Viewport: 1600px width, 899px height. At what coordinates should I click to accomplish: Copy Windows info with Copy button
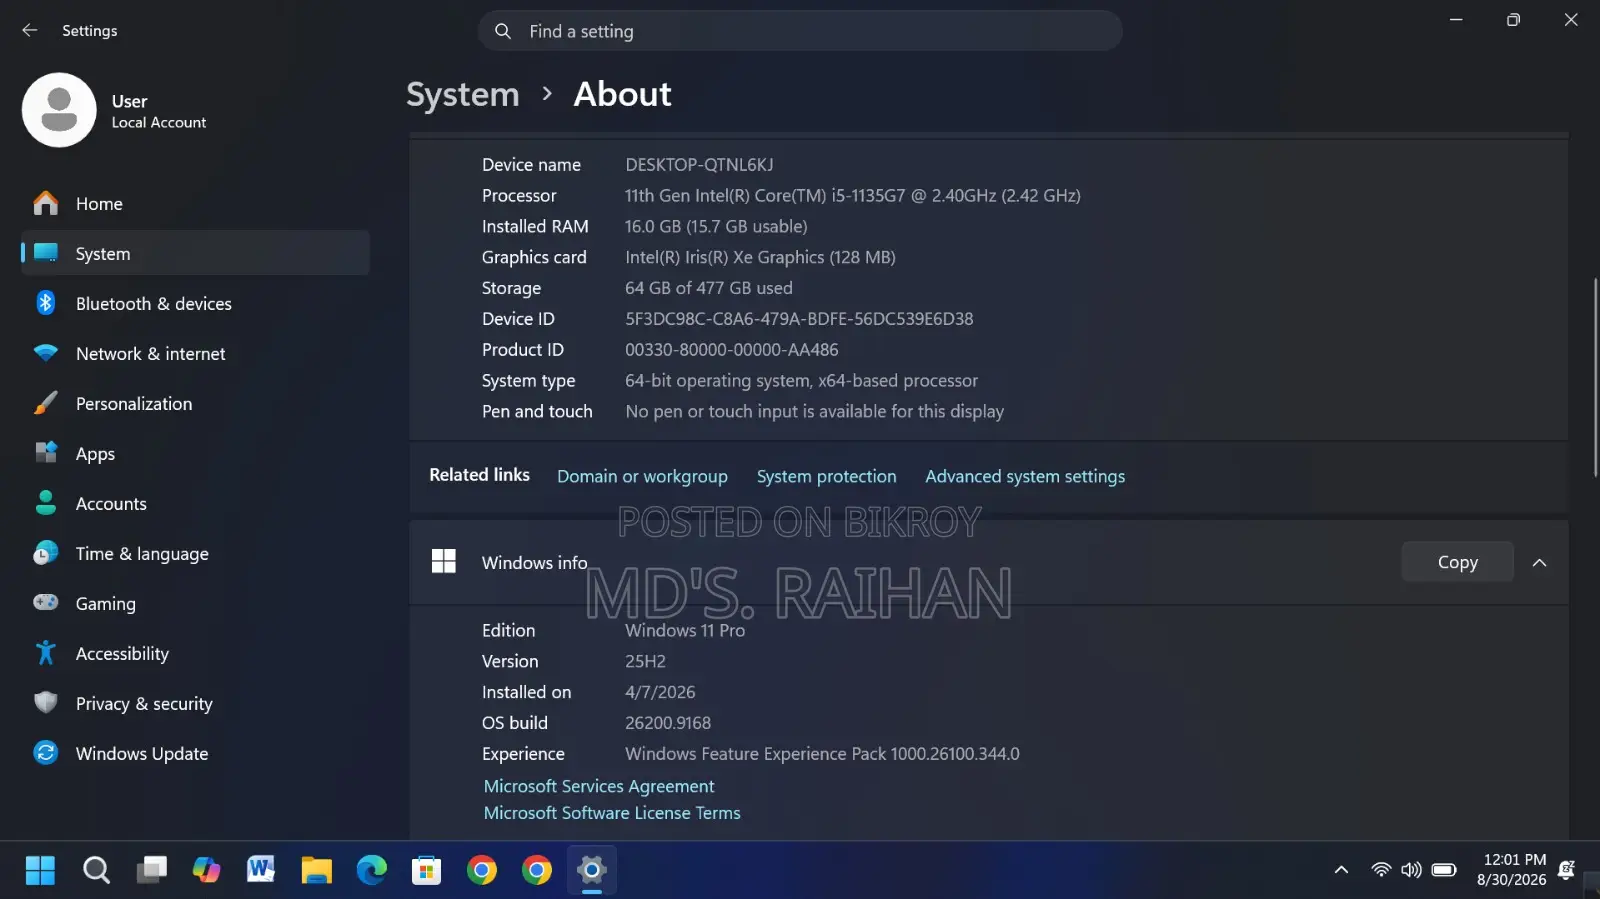point(1457,562)
